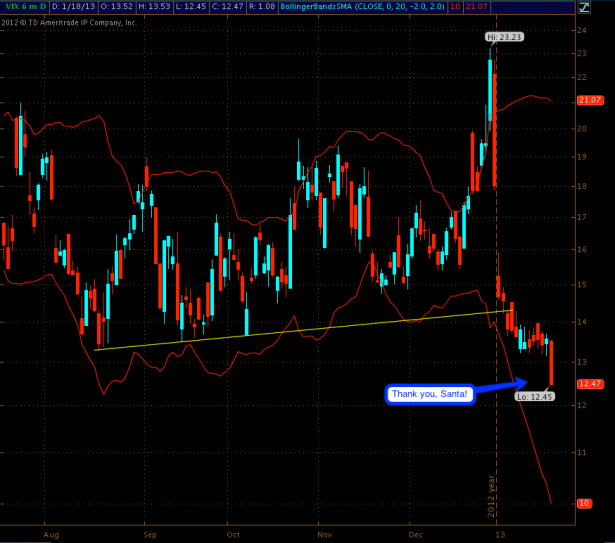Image resolution: width=615 pixels, height=543 pixels.
Task: Click the red 12.47 last price tag
Action: 588,383
